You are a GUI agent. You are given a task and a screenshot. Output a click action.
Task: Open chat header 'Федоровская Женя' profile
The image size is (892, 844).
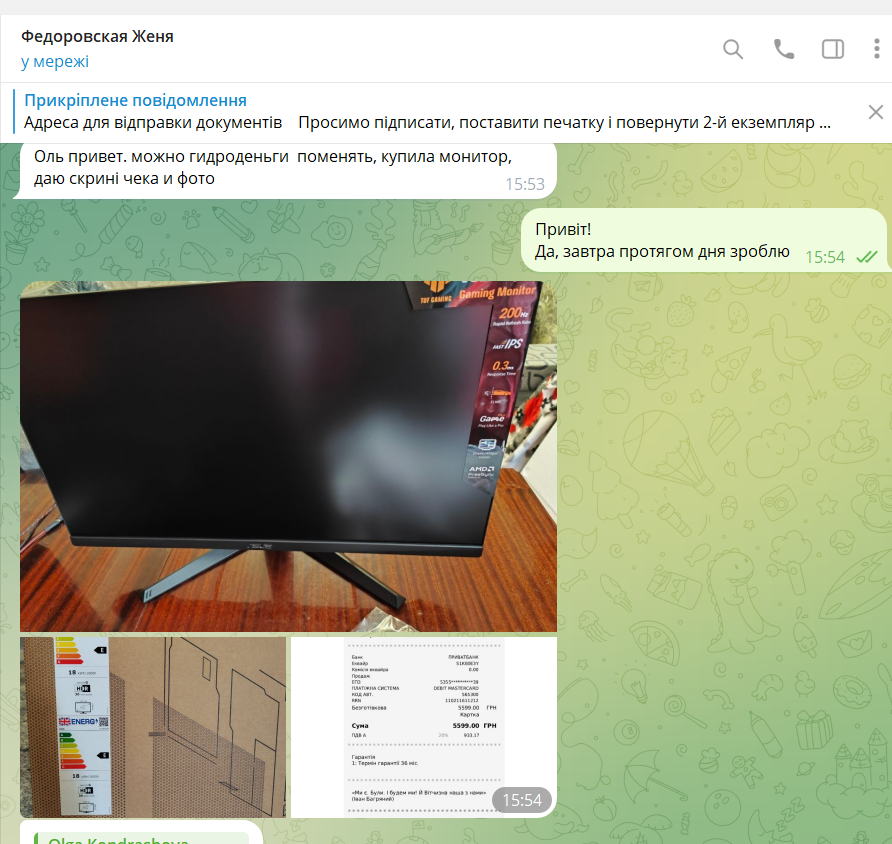[97, 36]
